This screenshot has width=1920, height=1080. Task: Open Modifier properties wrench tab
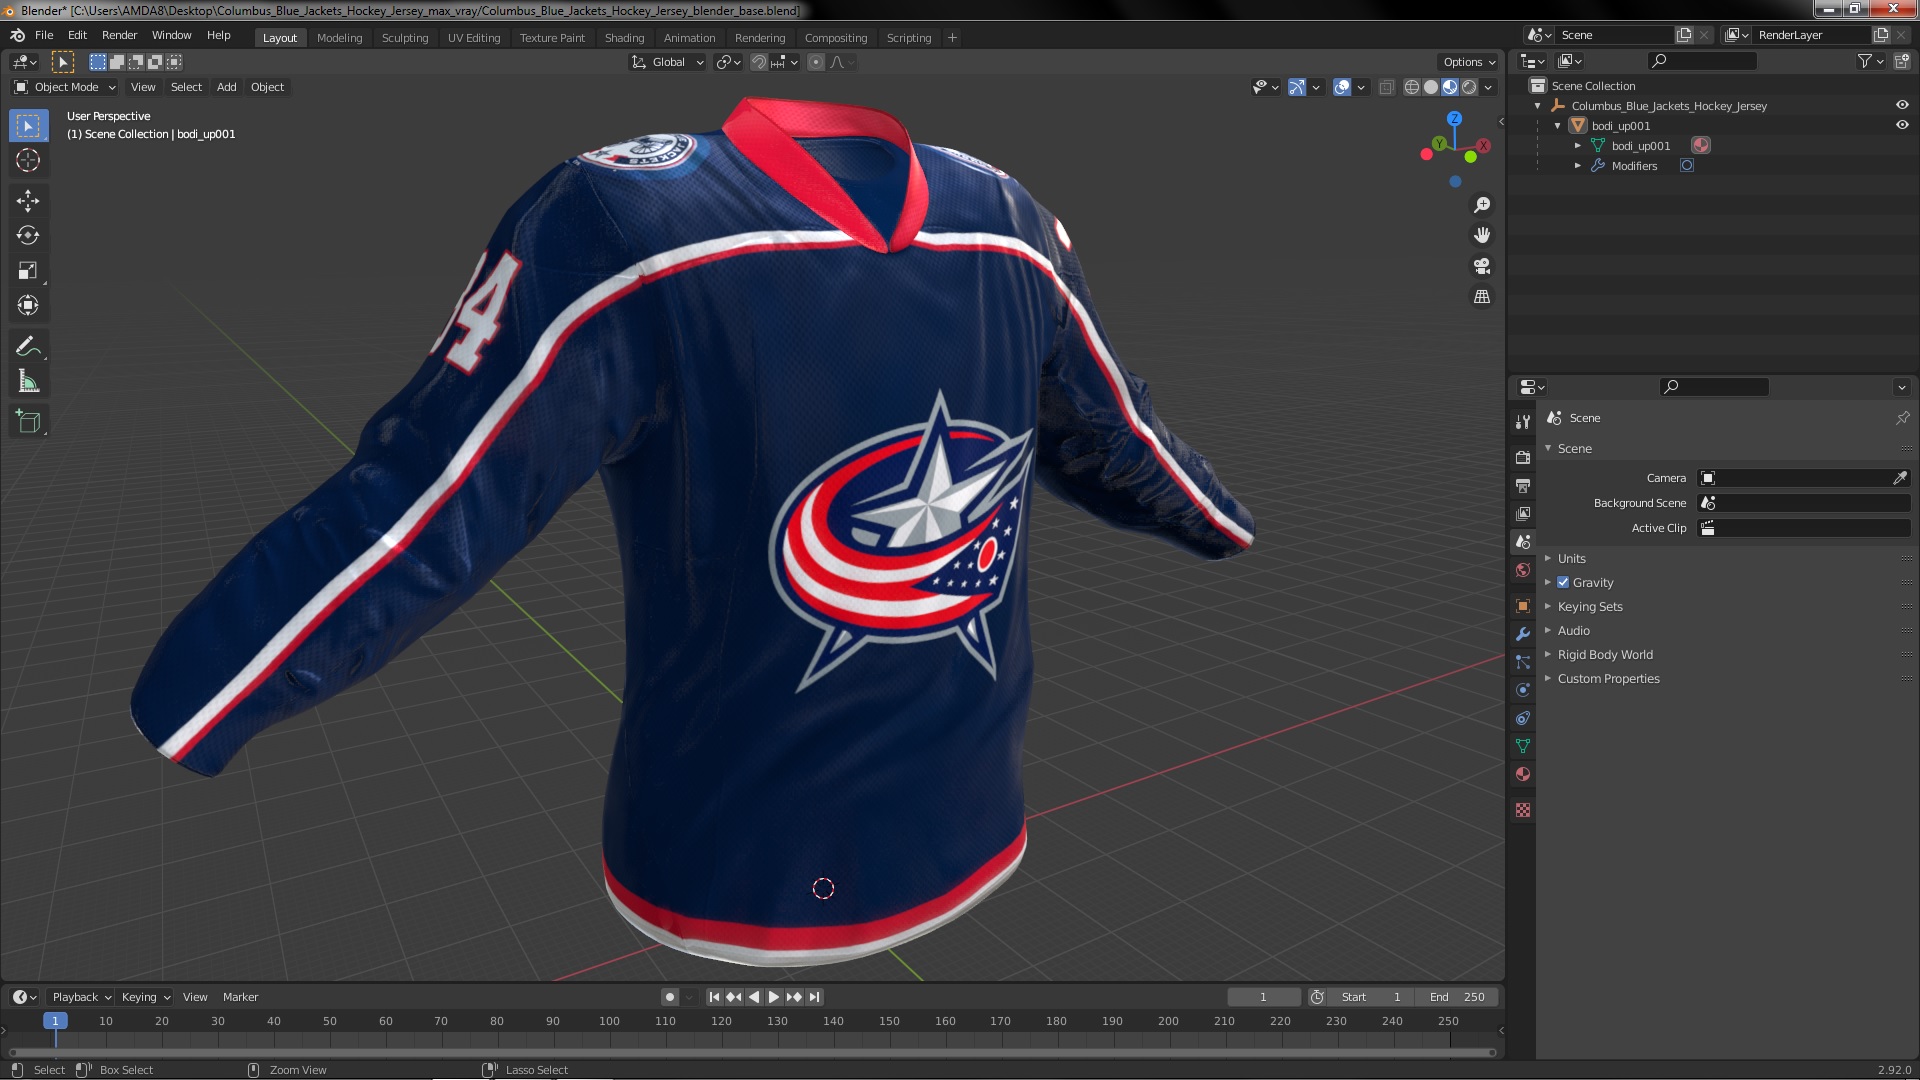tap(1523, 634)
